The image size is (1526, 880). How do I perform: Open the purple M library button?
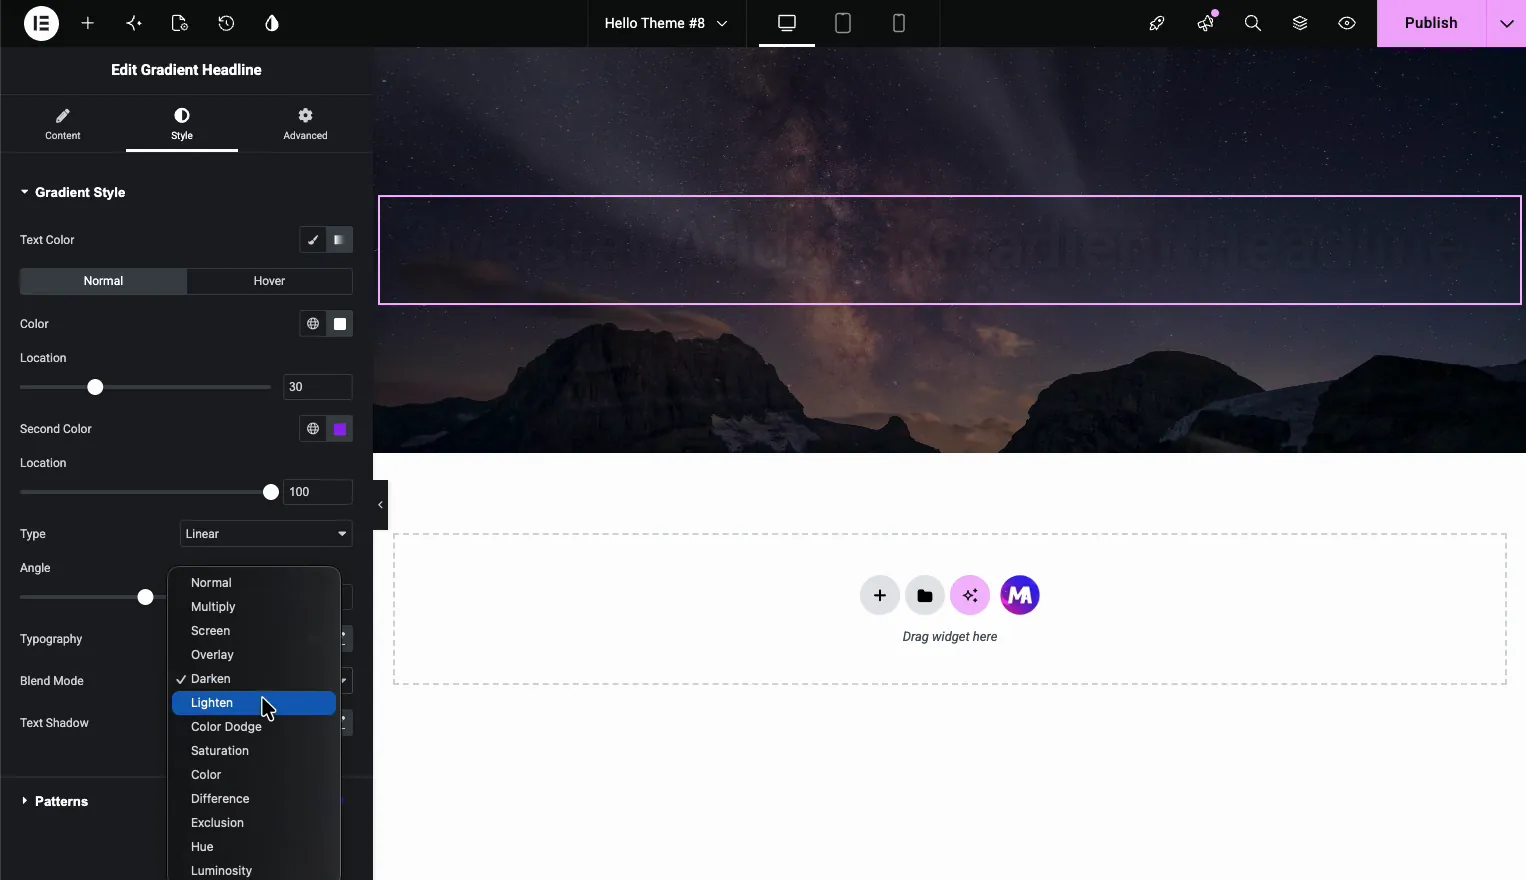point(1020,596)
